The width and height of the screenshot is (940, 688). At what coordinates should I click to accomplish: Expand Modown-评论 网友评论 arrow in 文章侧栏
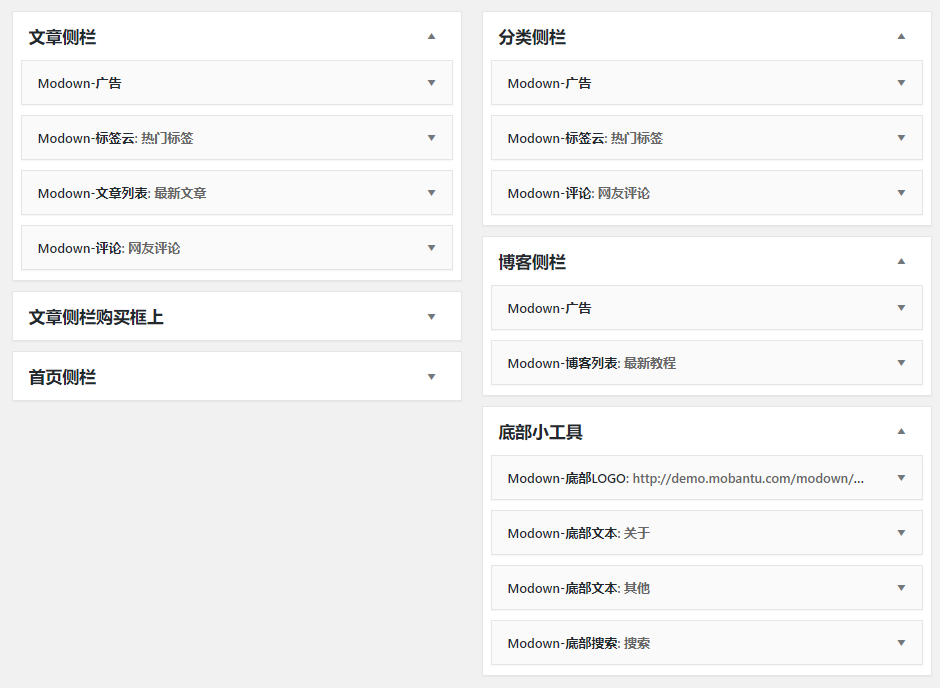pos(431,248)
